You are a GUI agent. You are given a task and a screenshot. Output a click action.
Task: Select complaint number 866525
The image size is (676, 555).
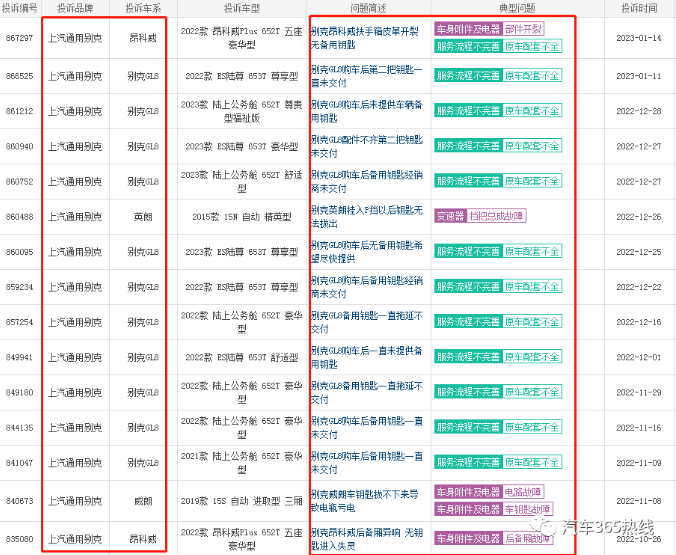click(x=19, y=76)
